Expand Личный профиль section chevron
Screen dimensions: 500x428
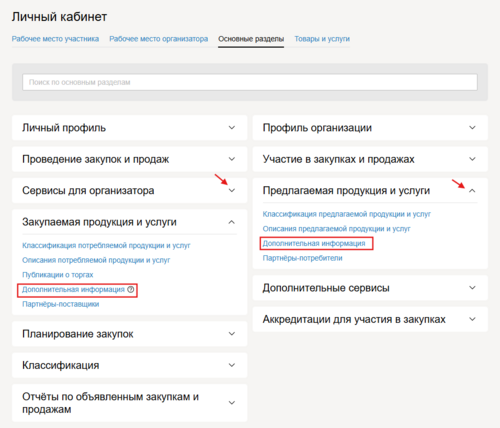point(232,128)
